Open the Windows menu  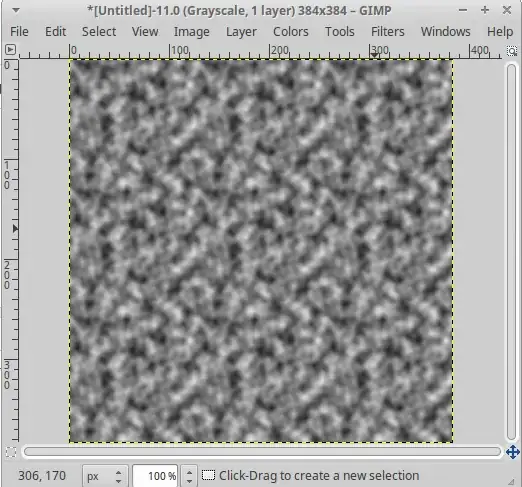446,32
